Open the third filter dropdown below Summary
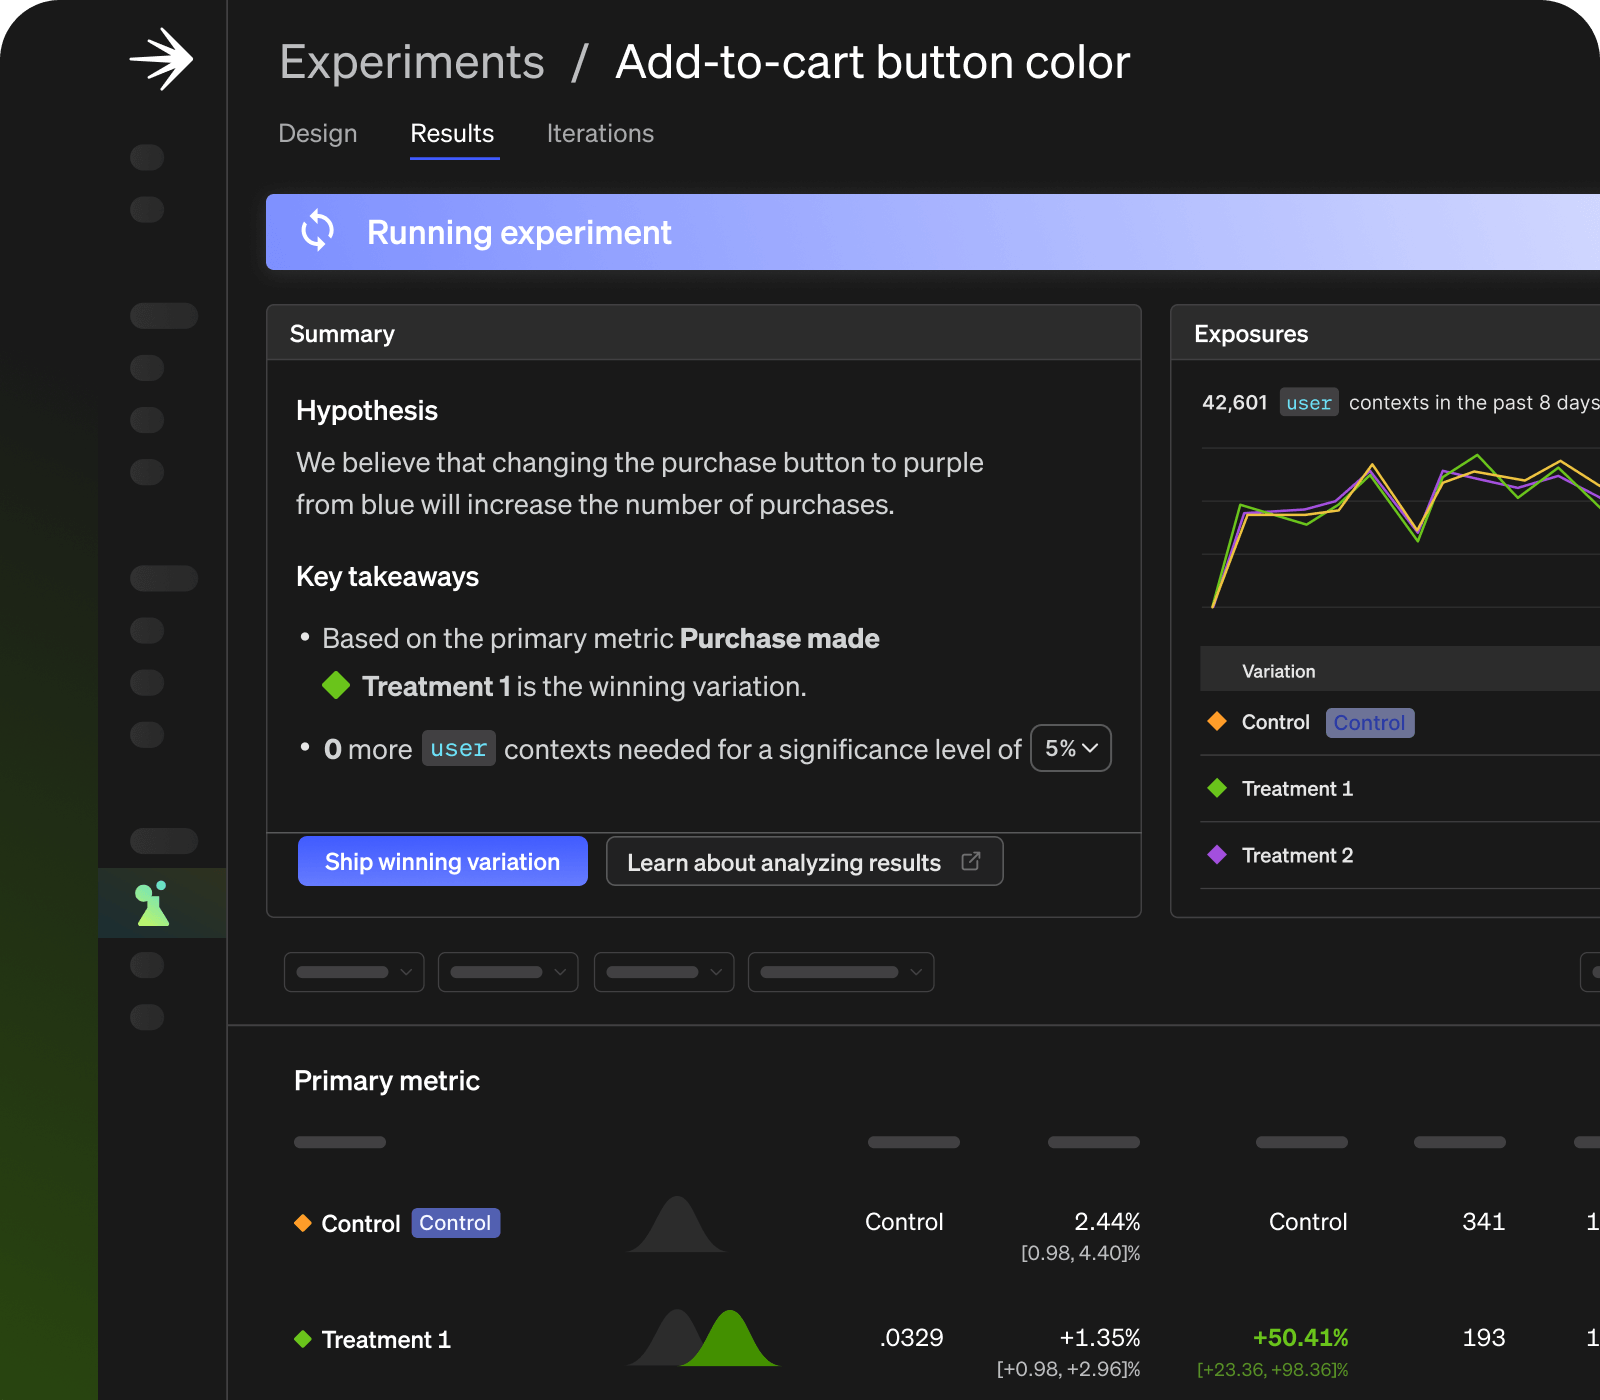1600x1400 pixels. pos(664,972)
